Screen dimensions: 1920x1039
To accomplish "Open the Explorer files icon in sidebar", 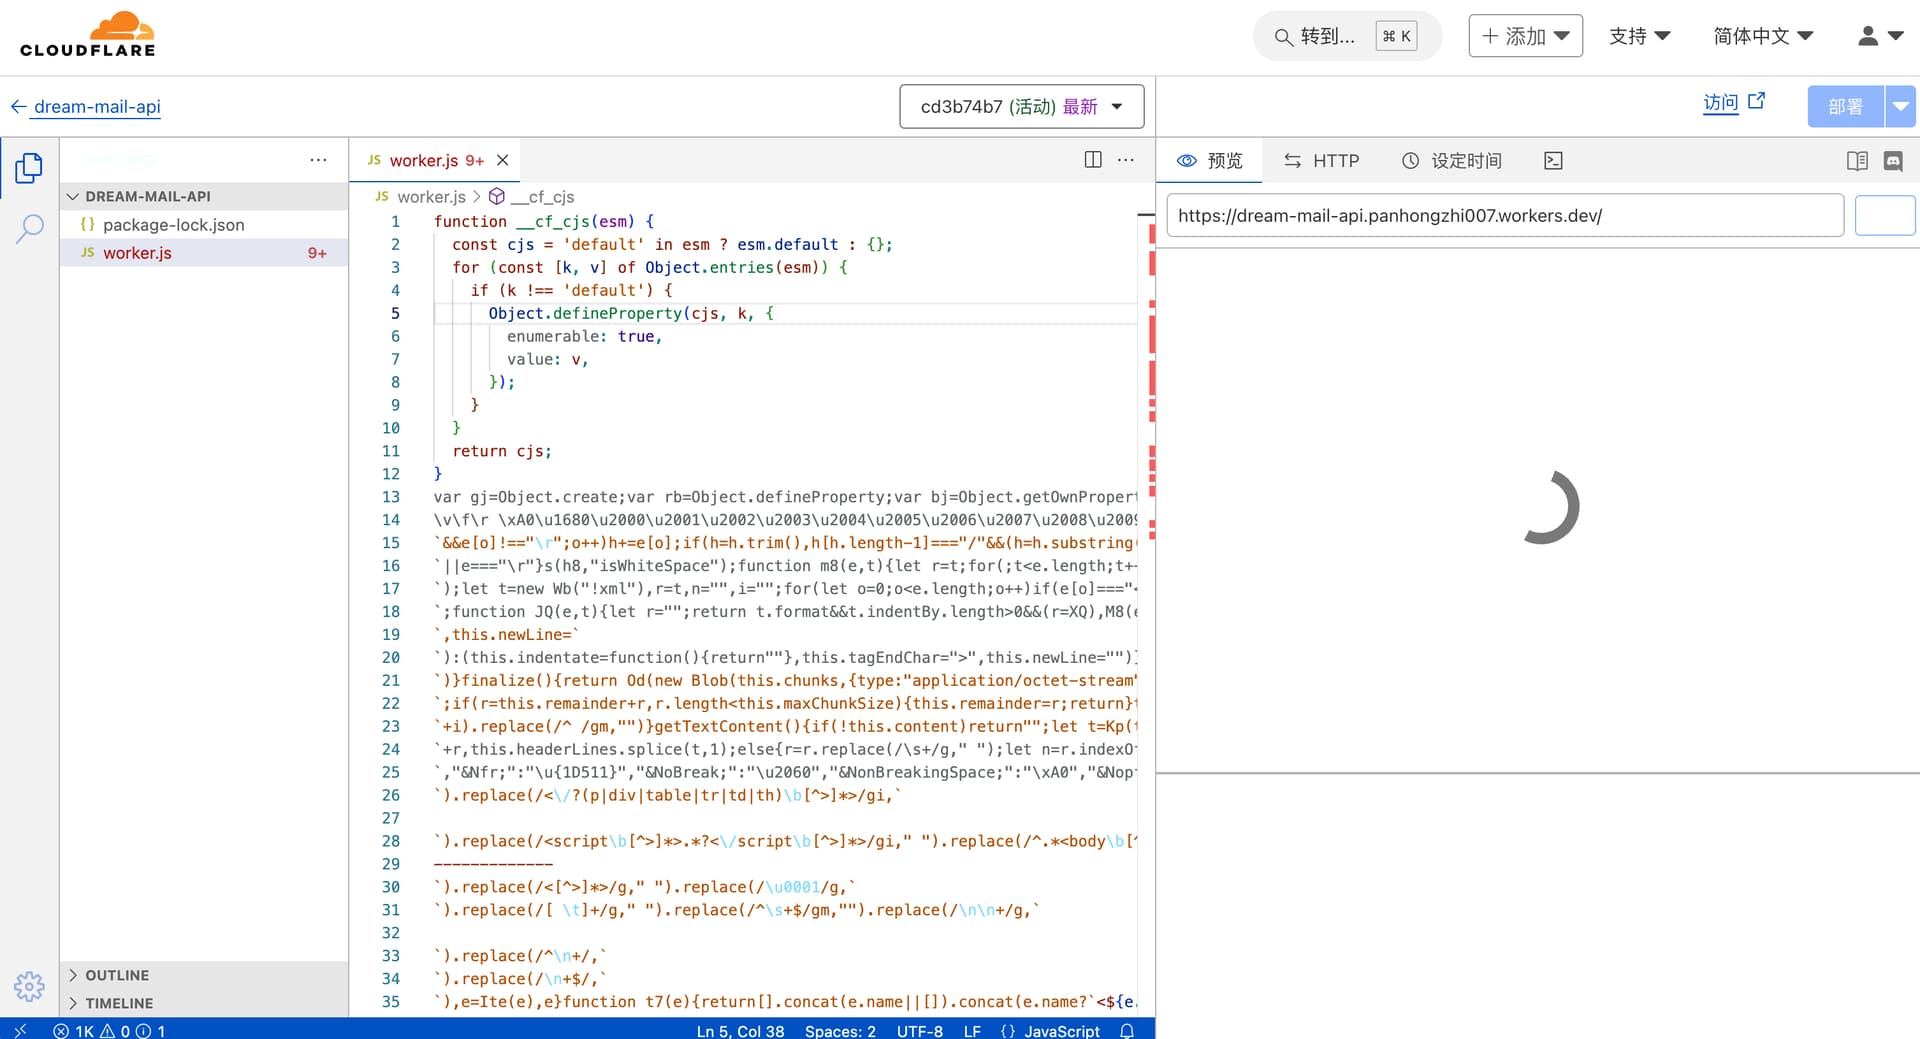I will click(x=29, y=168).
